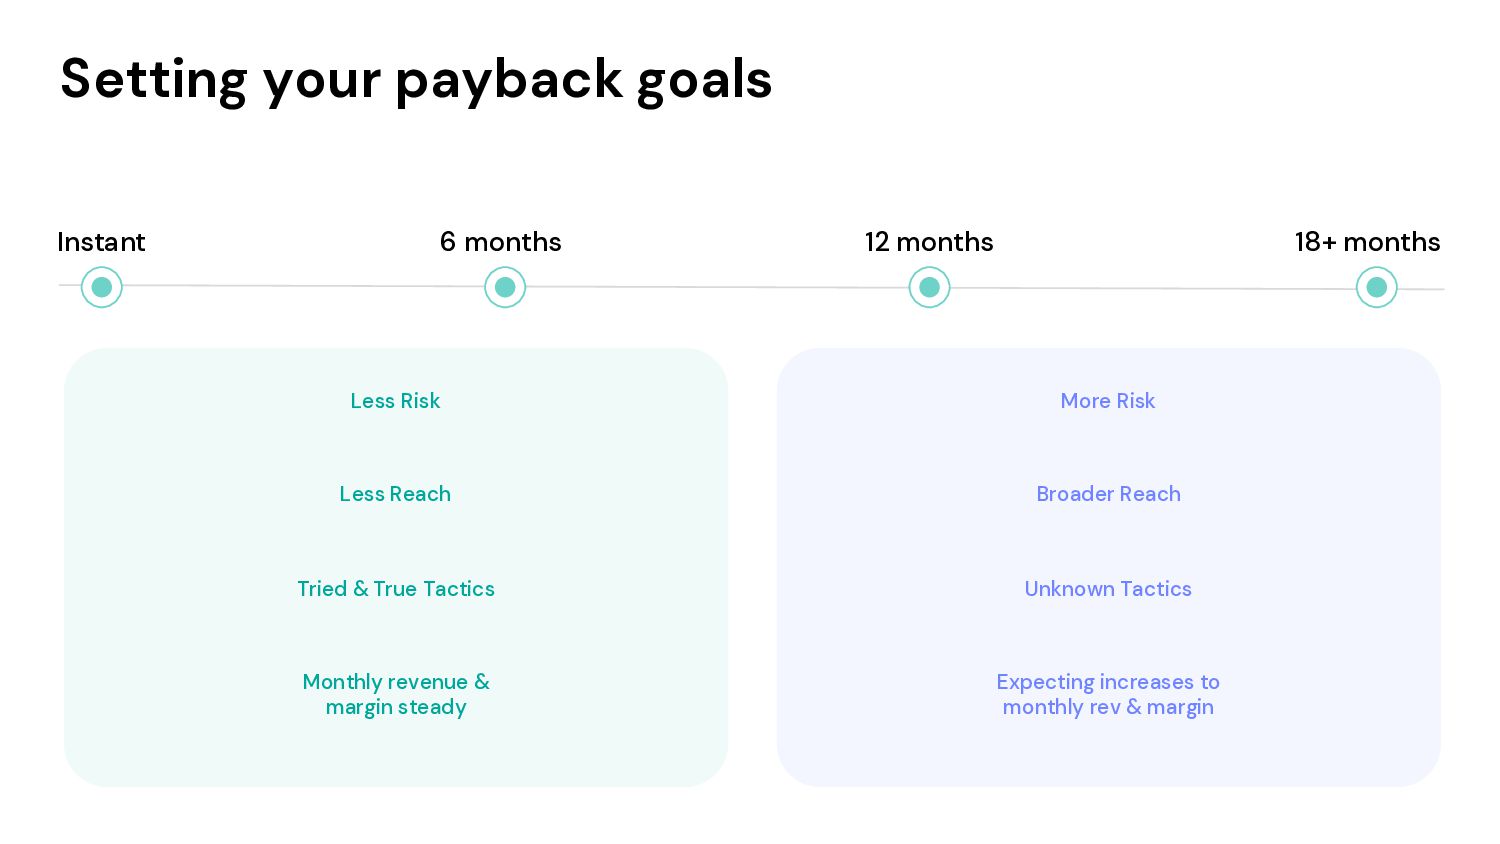Click the Instant timeline marker dot
The image size is (1500, 844).
tap(101, 287)
